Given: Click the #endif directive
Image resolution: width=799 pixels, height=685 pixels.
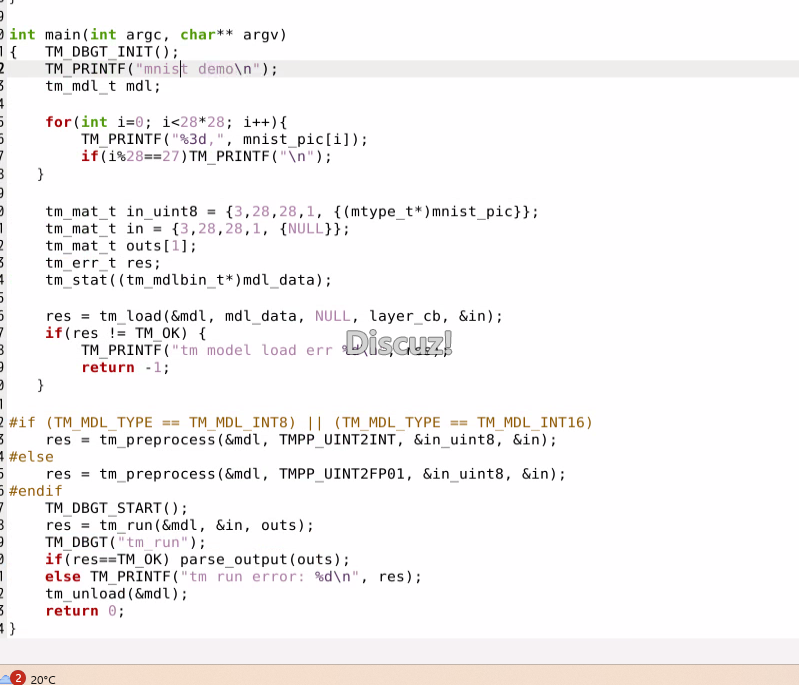Looking at the screenshot, I should (36, 491).
